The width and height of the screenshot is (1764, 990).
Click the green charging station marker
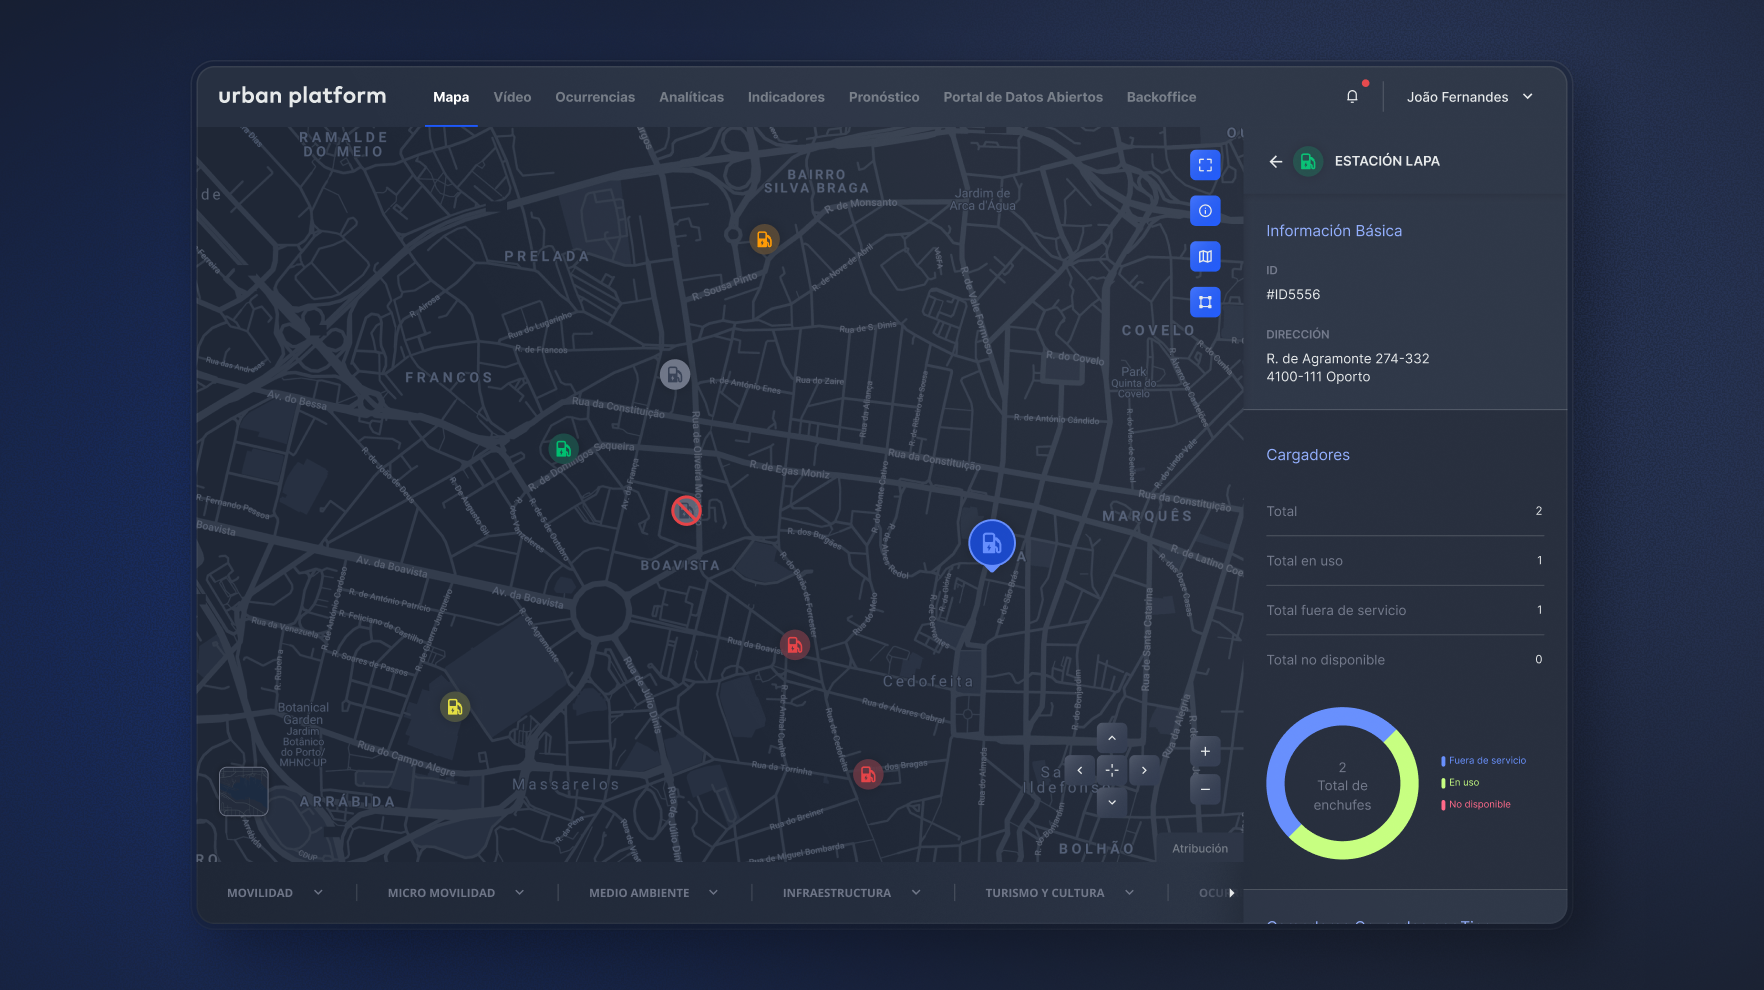click(563, 449)
